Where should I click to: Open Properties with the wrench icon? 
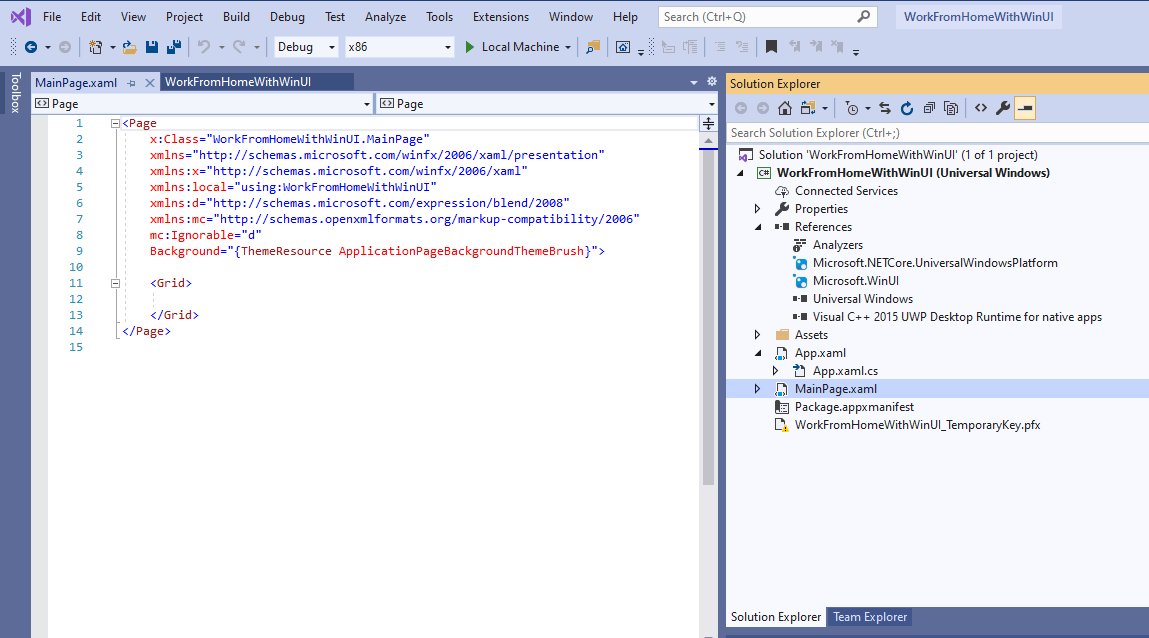(x=1002, y=108)
